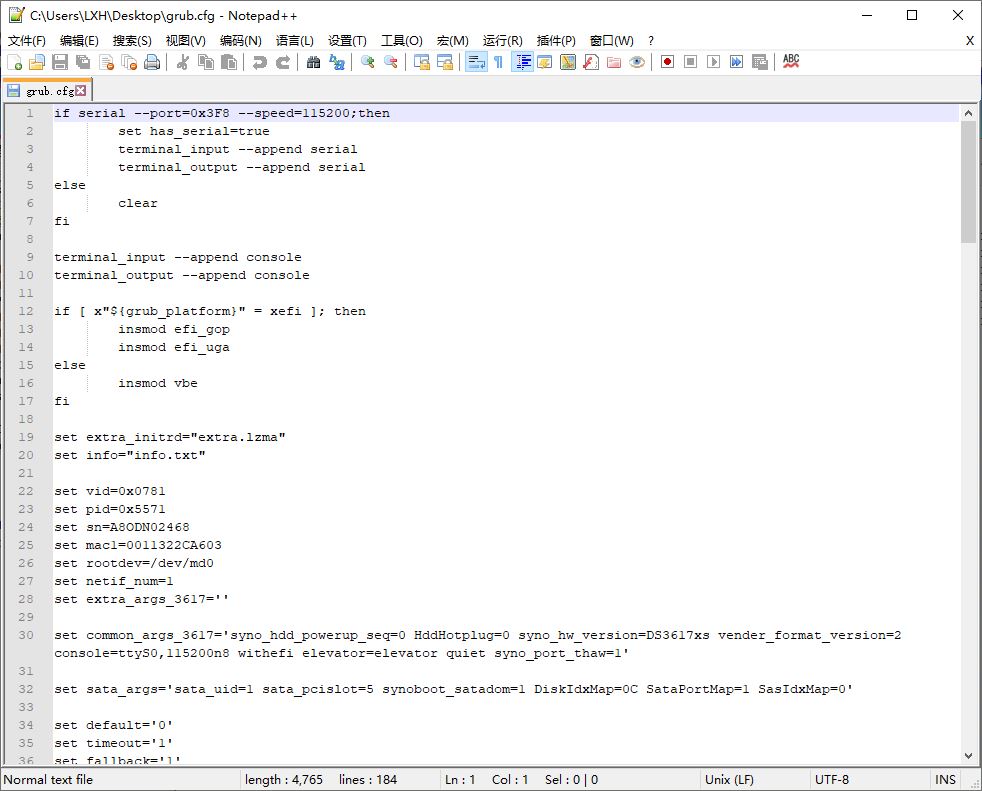
Task: Toggle the Word Wrap button
Action: point(475,62)
